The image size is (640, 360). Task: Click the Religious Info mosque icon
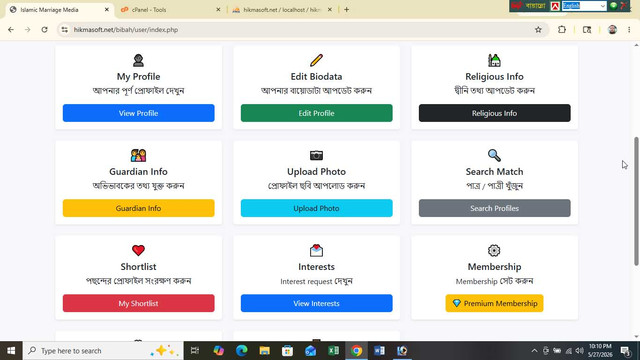[494, 60]
